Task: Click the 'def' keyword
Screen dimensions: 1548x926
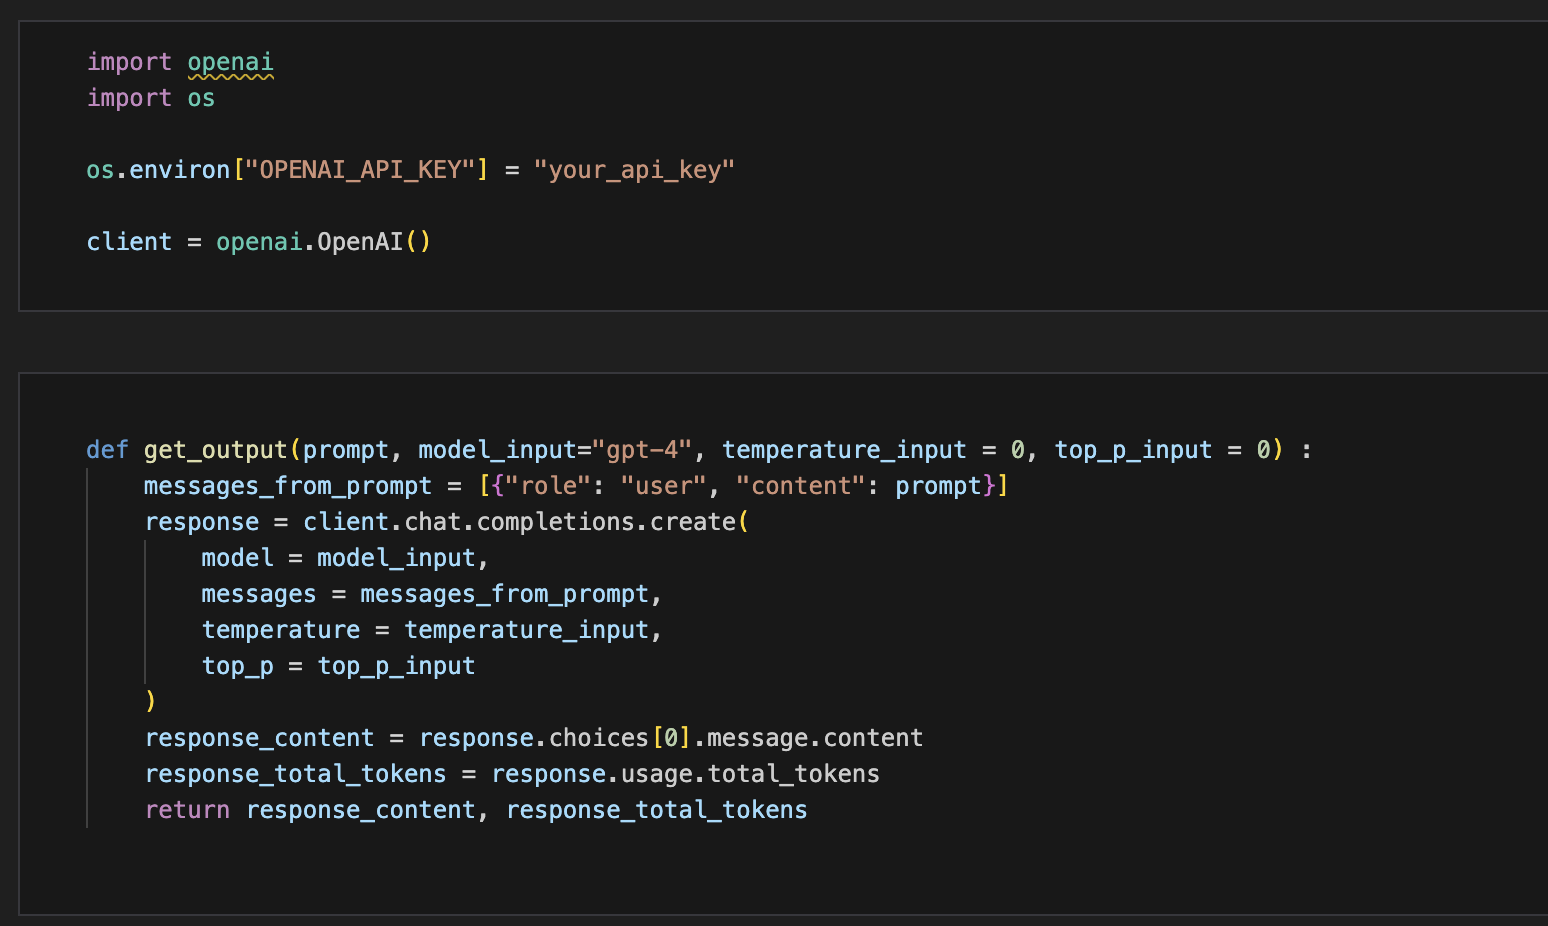Action: 108,450
